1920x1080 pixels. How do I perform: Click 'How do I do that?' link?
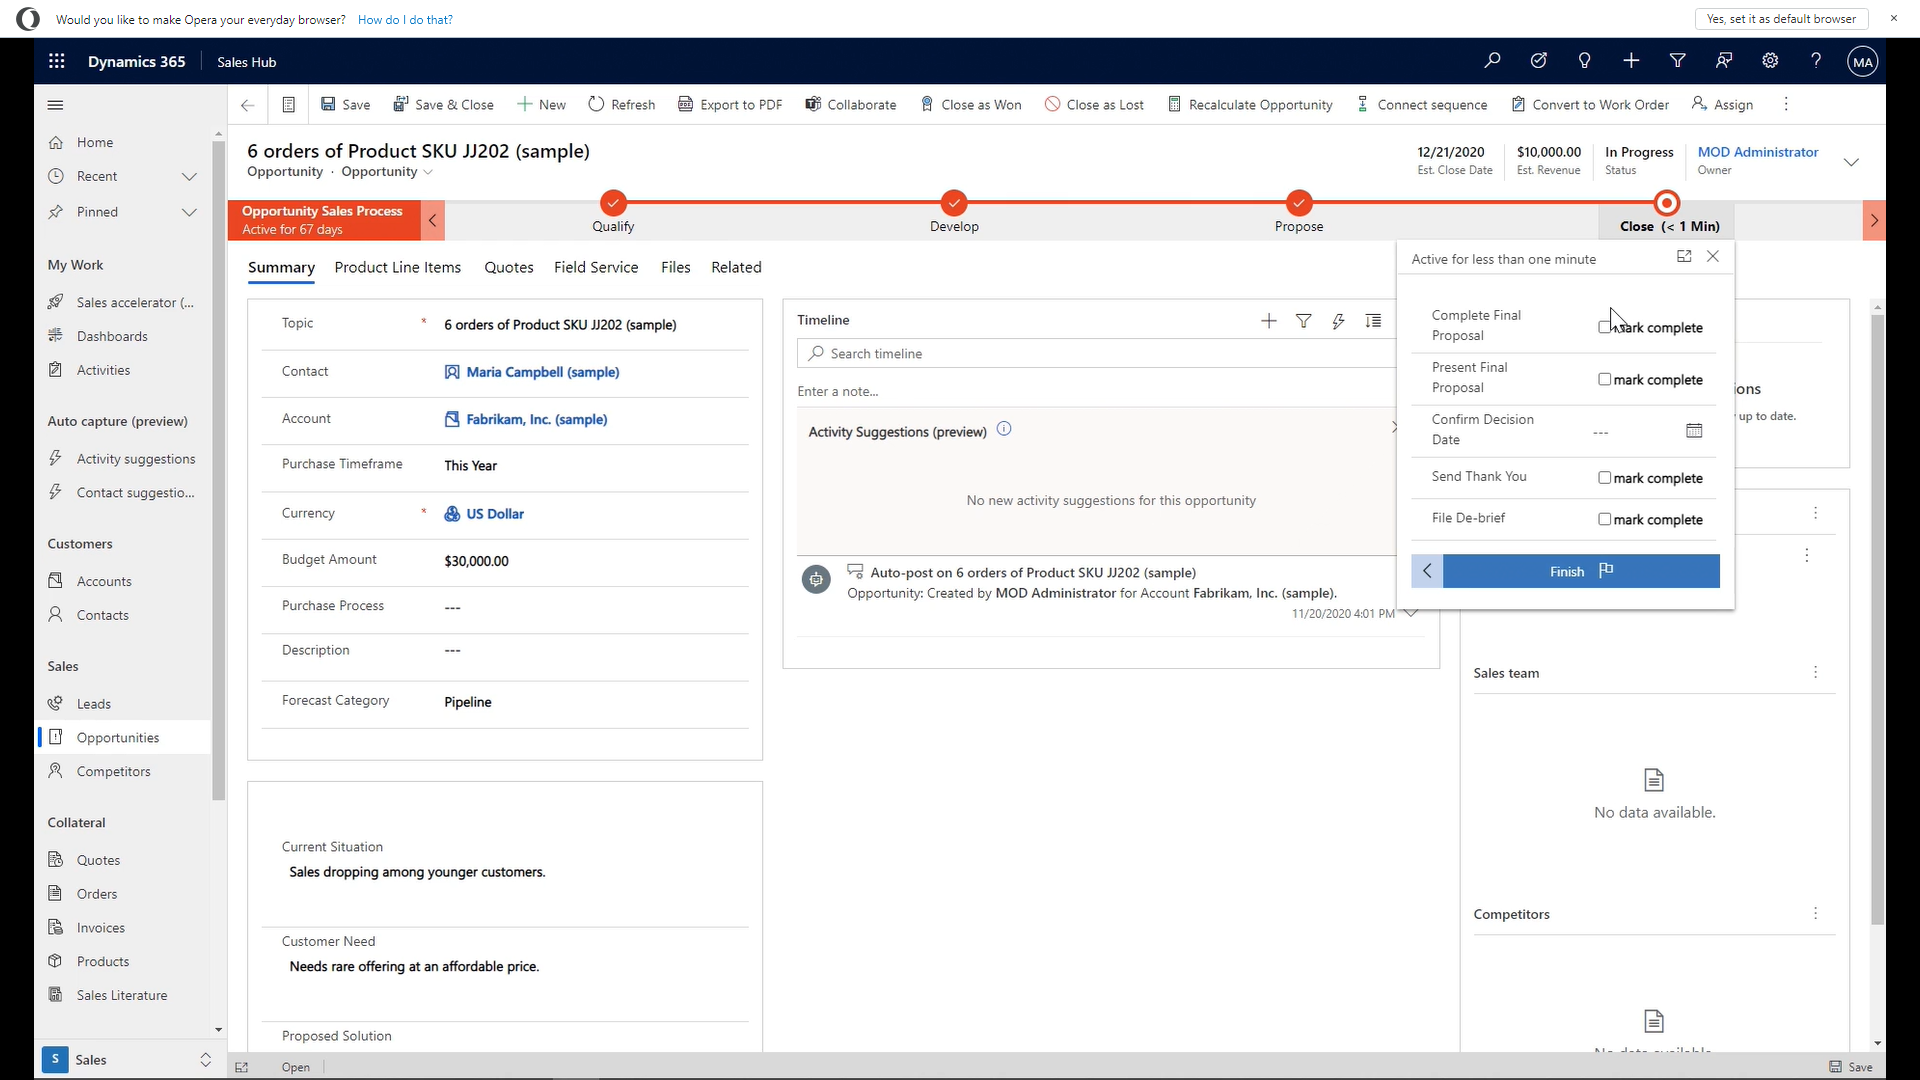click(405, 19)
